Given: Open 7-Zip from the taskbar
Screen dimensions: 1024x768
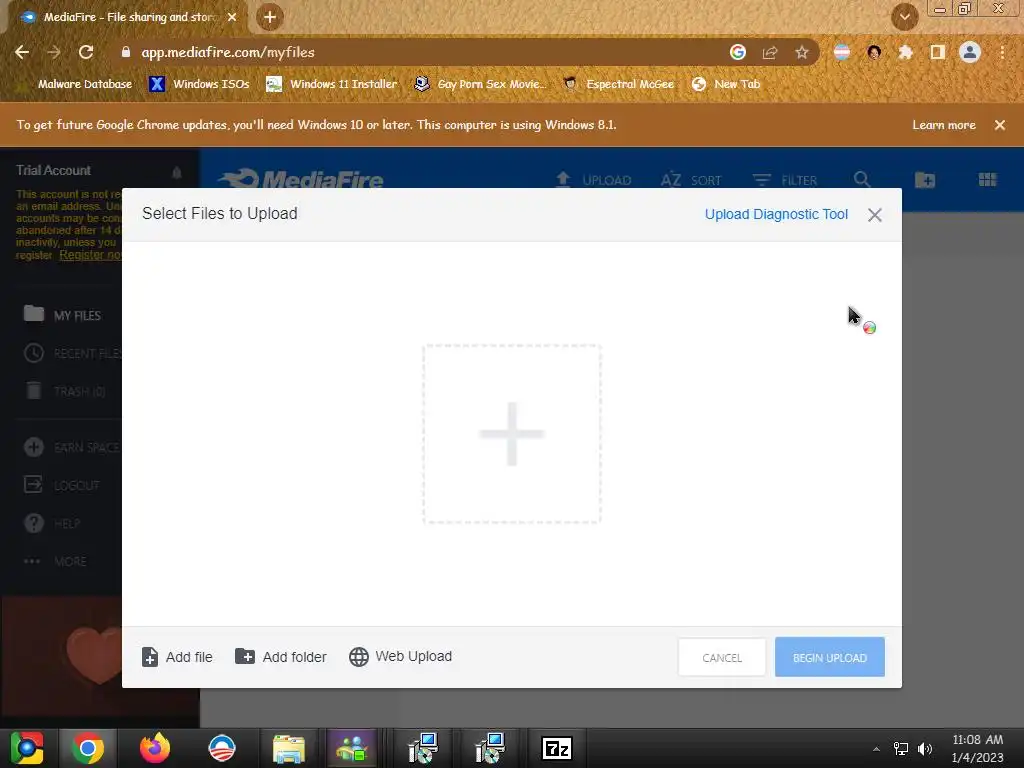Looking at the screenshot, I should coord(557,748).
